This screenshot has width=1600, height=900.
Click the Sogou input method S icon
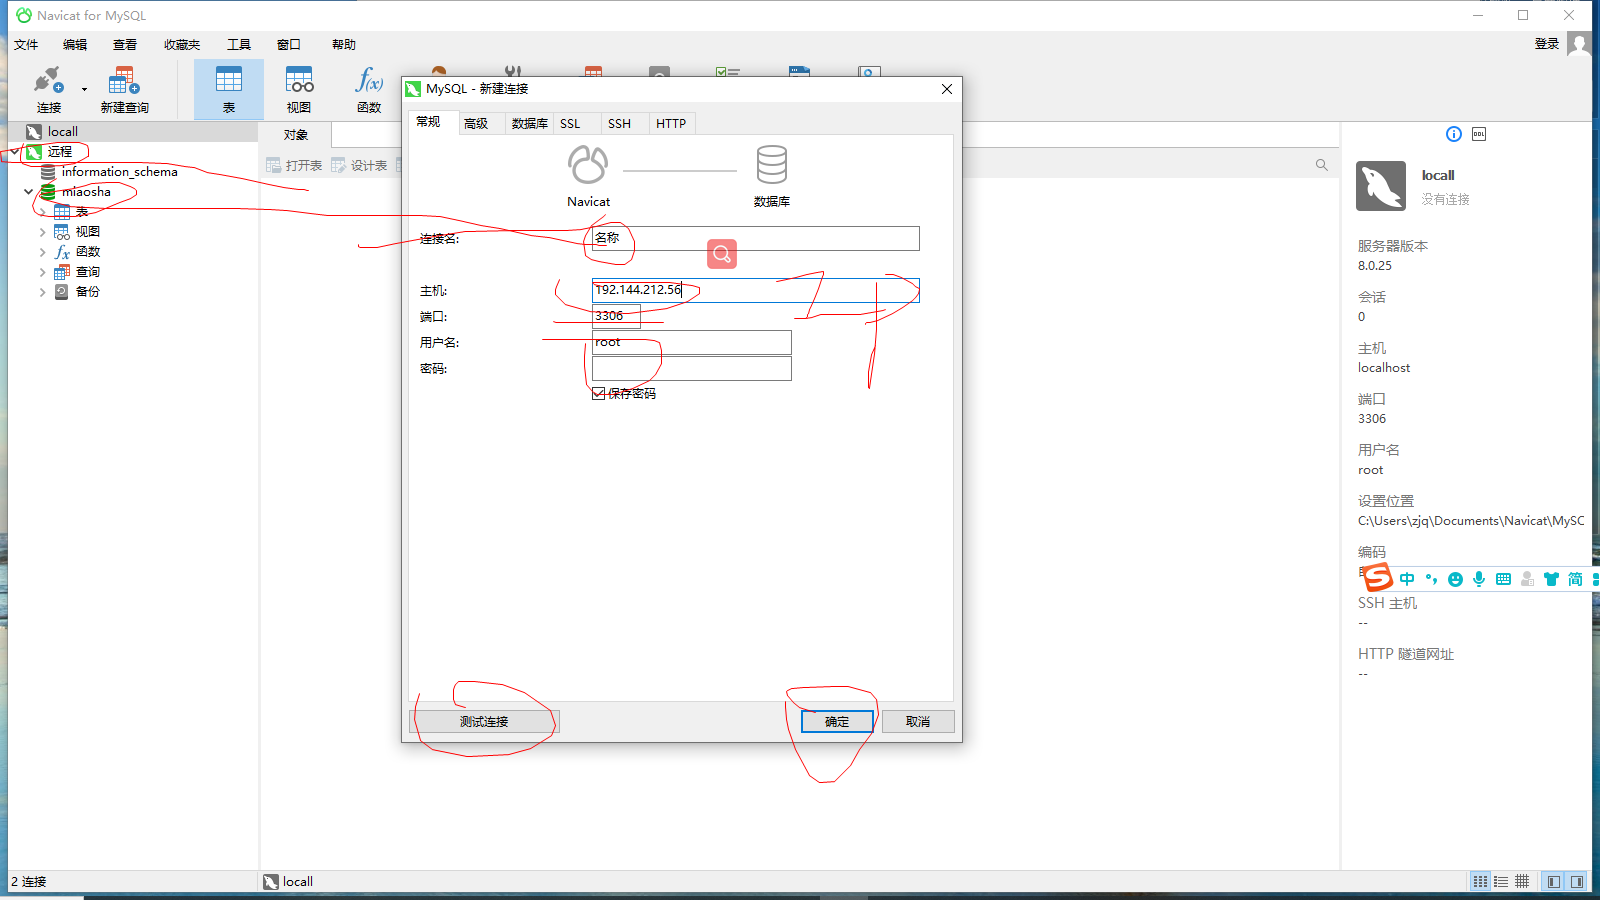coord(1378,577)
